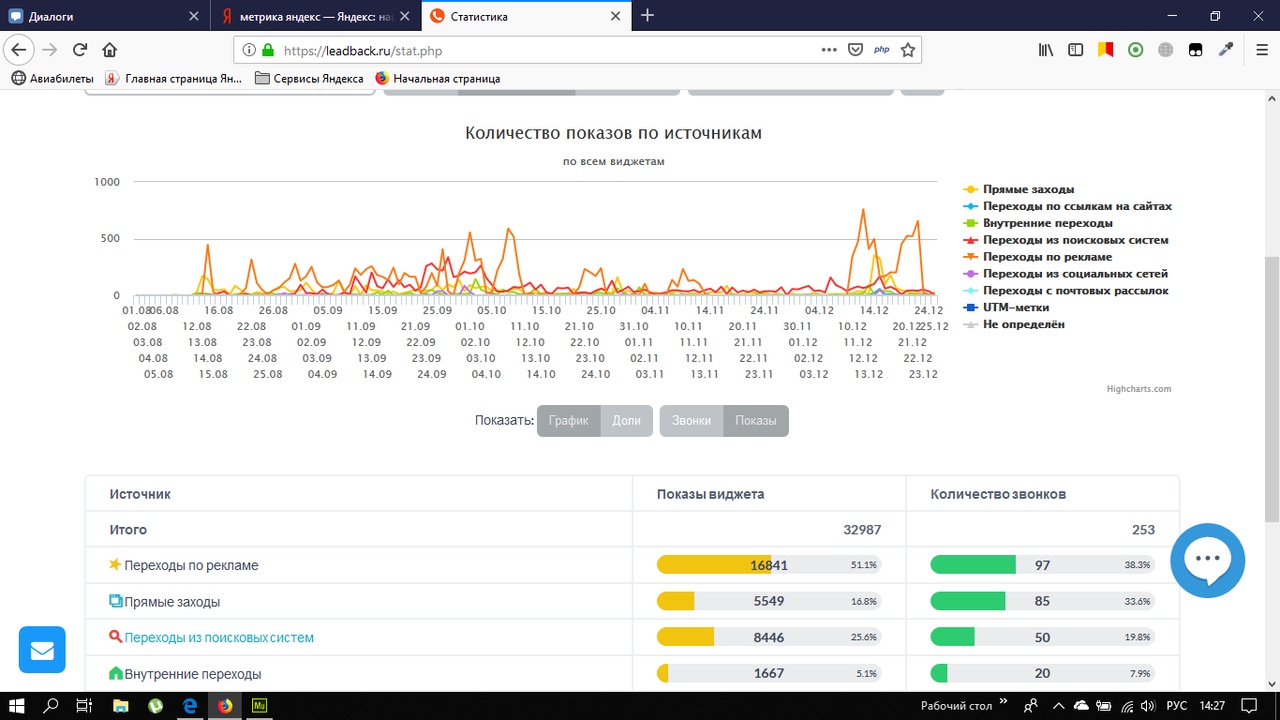
Task: Switch to the Диалоги browser tab
Action: tap(104, 16)
